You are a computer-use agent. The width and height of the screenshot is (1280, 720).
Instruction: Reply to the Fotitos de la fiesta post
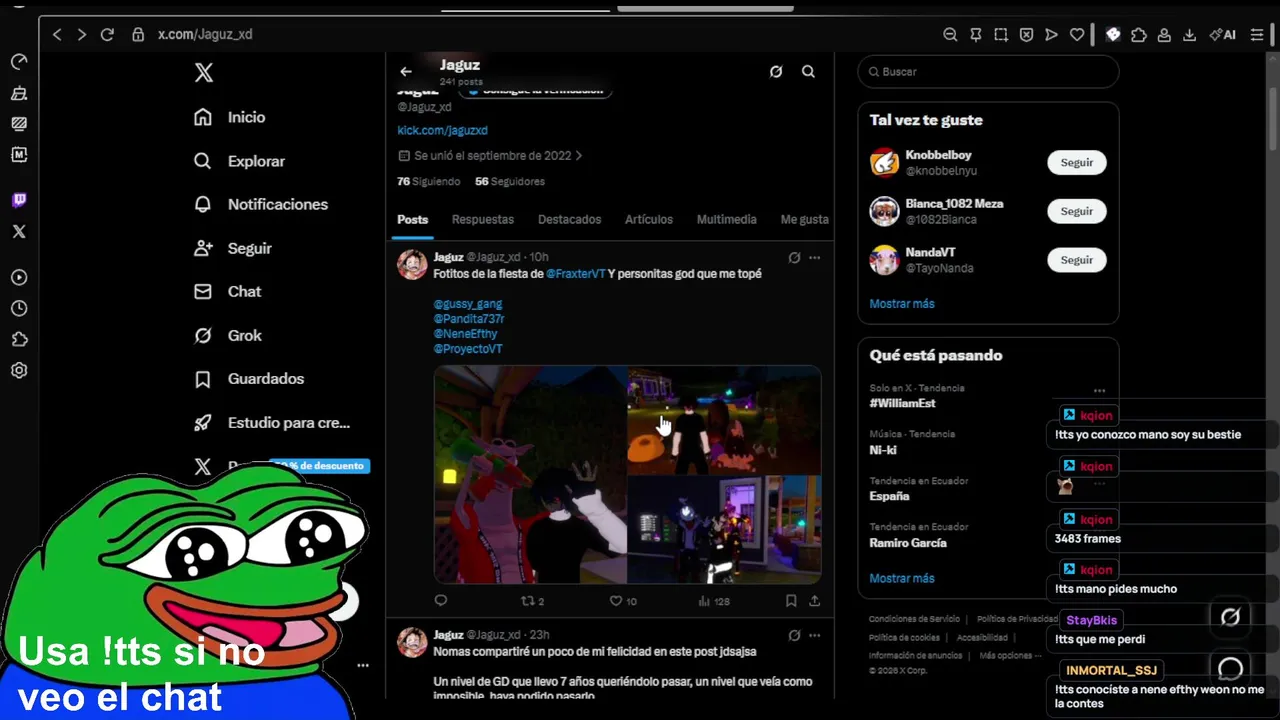coord(441,601)
